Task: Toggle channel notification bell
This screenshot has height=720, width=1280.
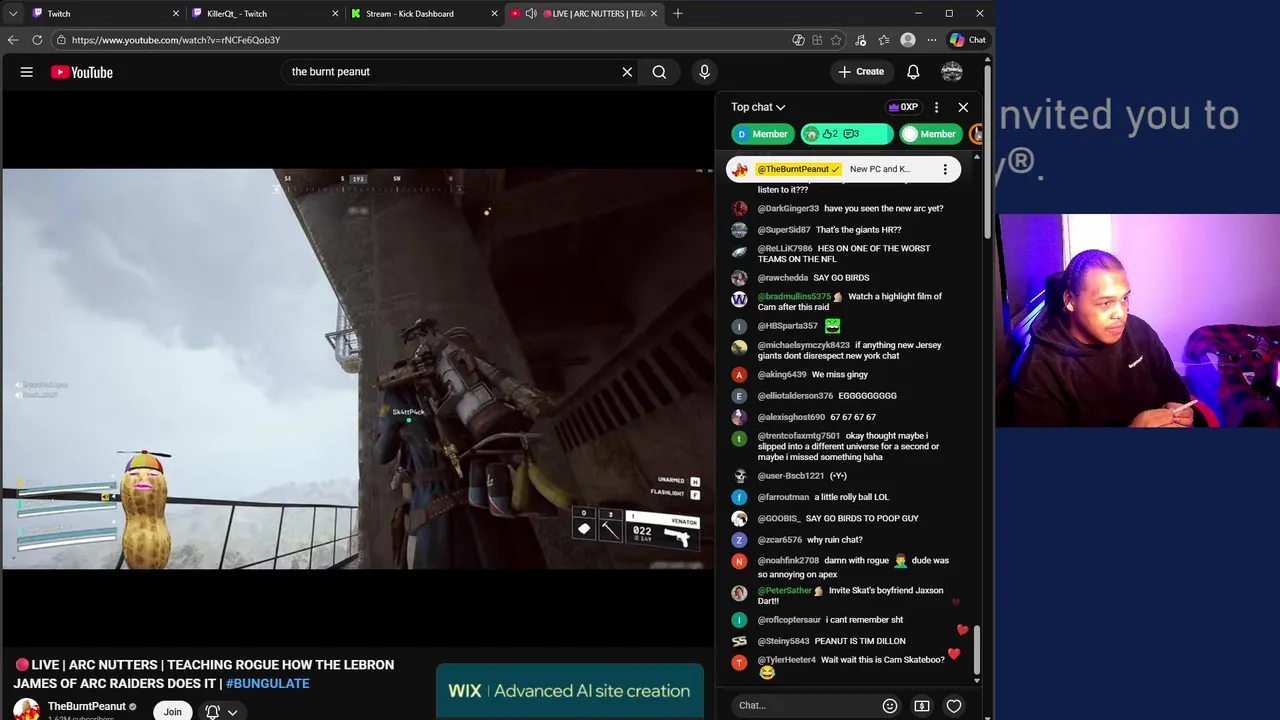Action: (x=212, y=712)
